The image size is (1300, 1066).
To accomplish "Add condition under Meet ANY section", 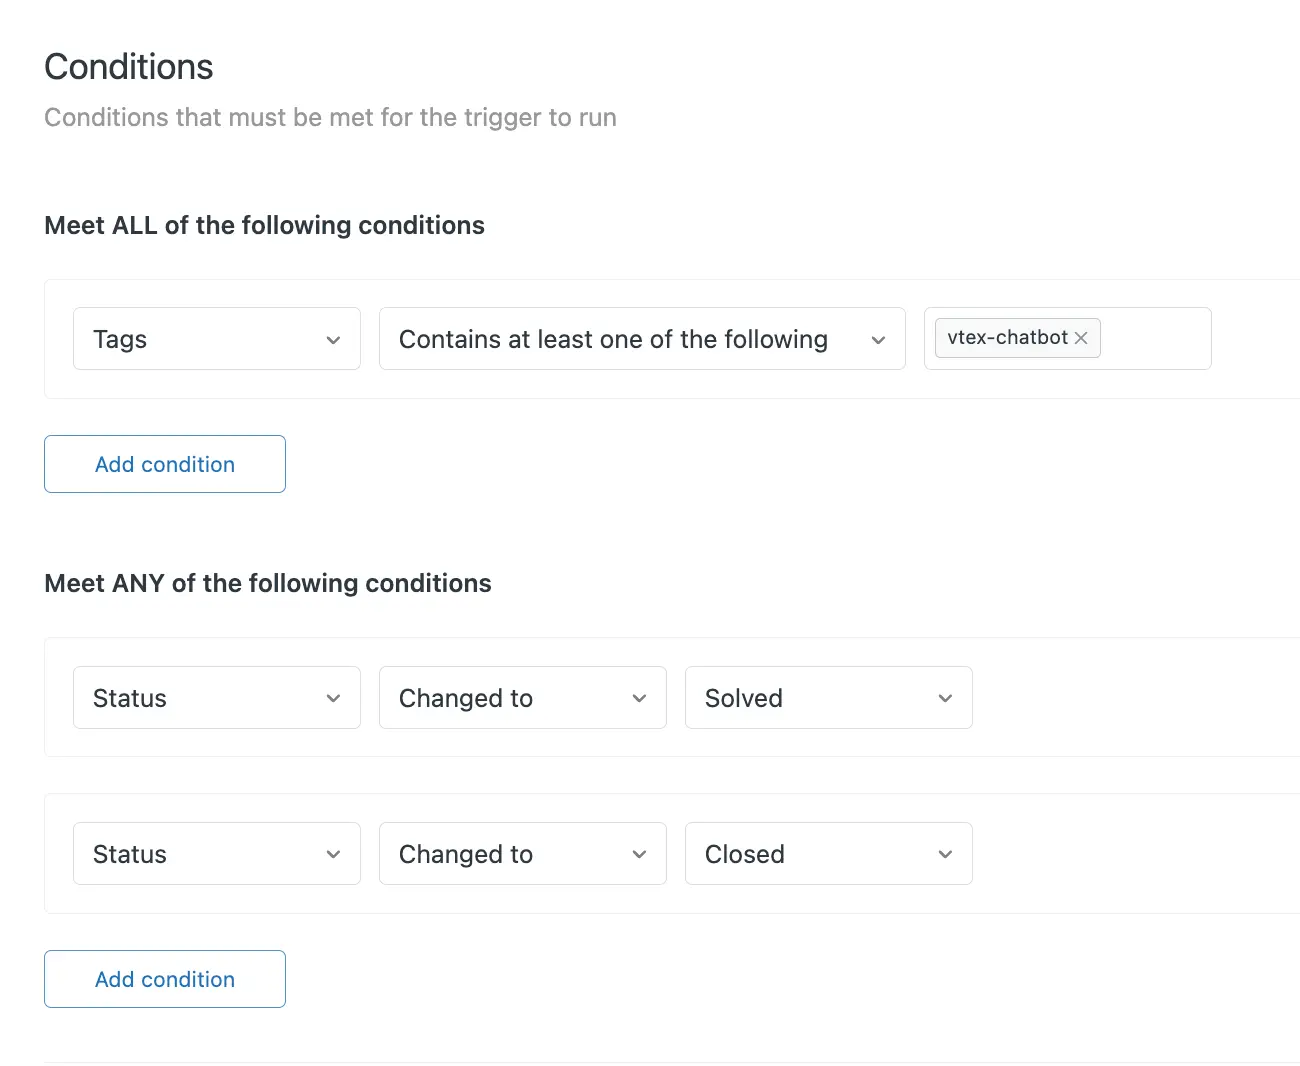I will (x=165, y=979).
